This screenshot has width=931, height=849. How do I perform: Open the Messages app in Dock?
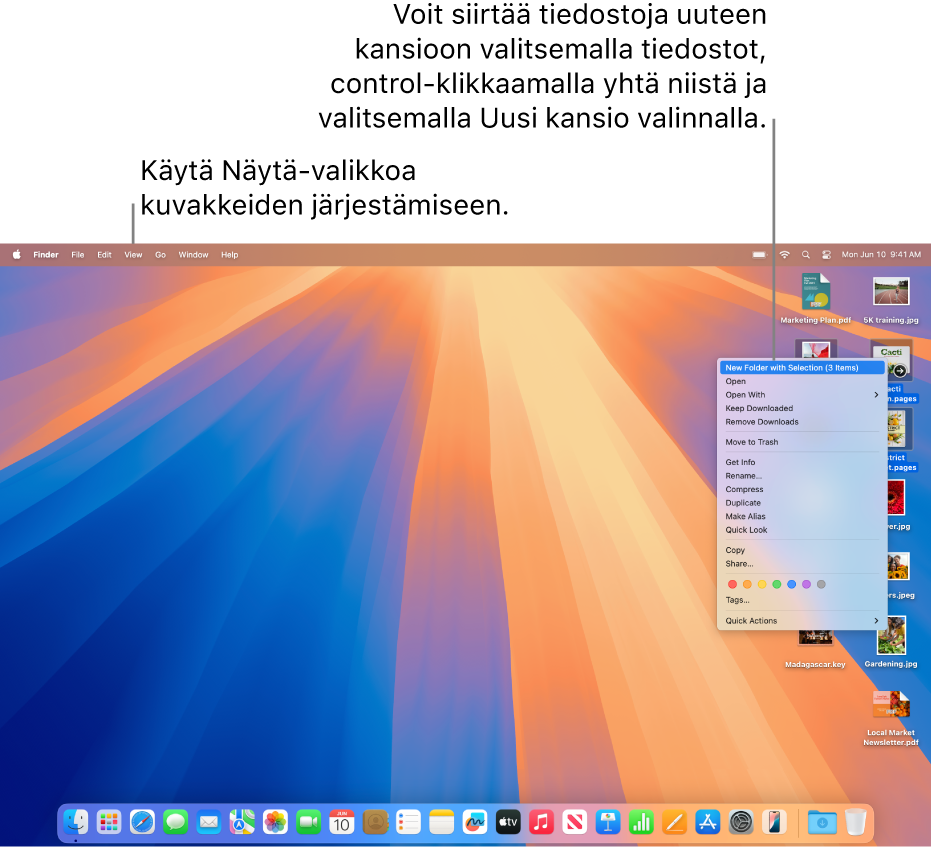pyautogui.click(x=176, y=822)
